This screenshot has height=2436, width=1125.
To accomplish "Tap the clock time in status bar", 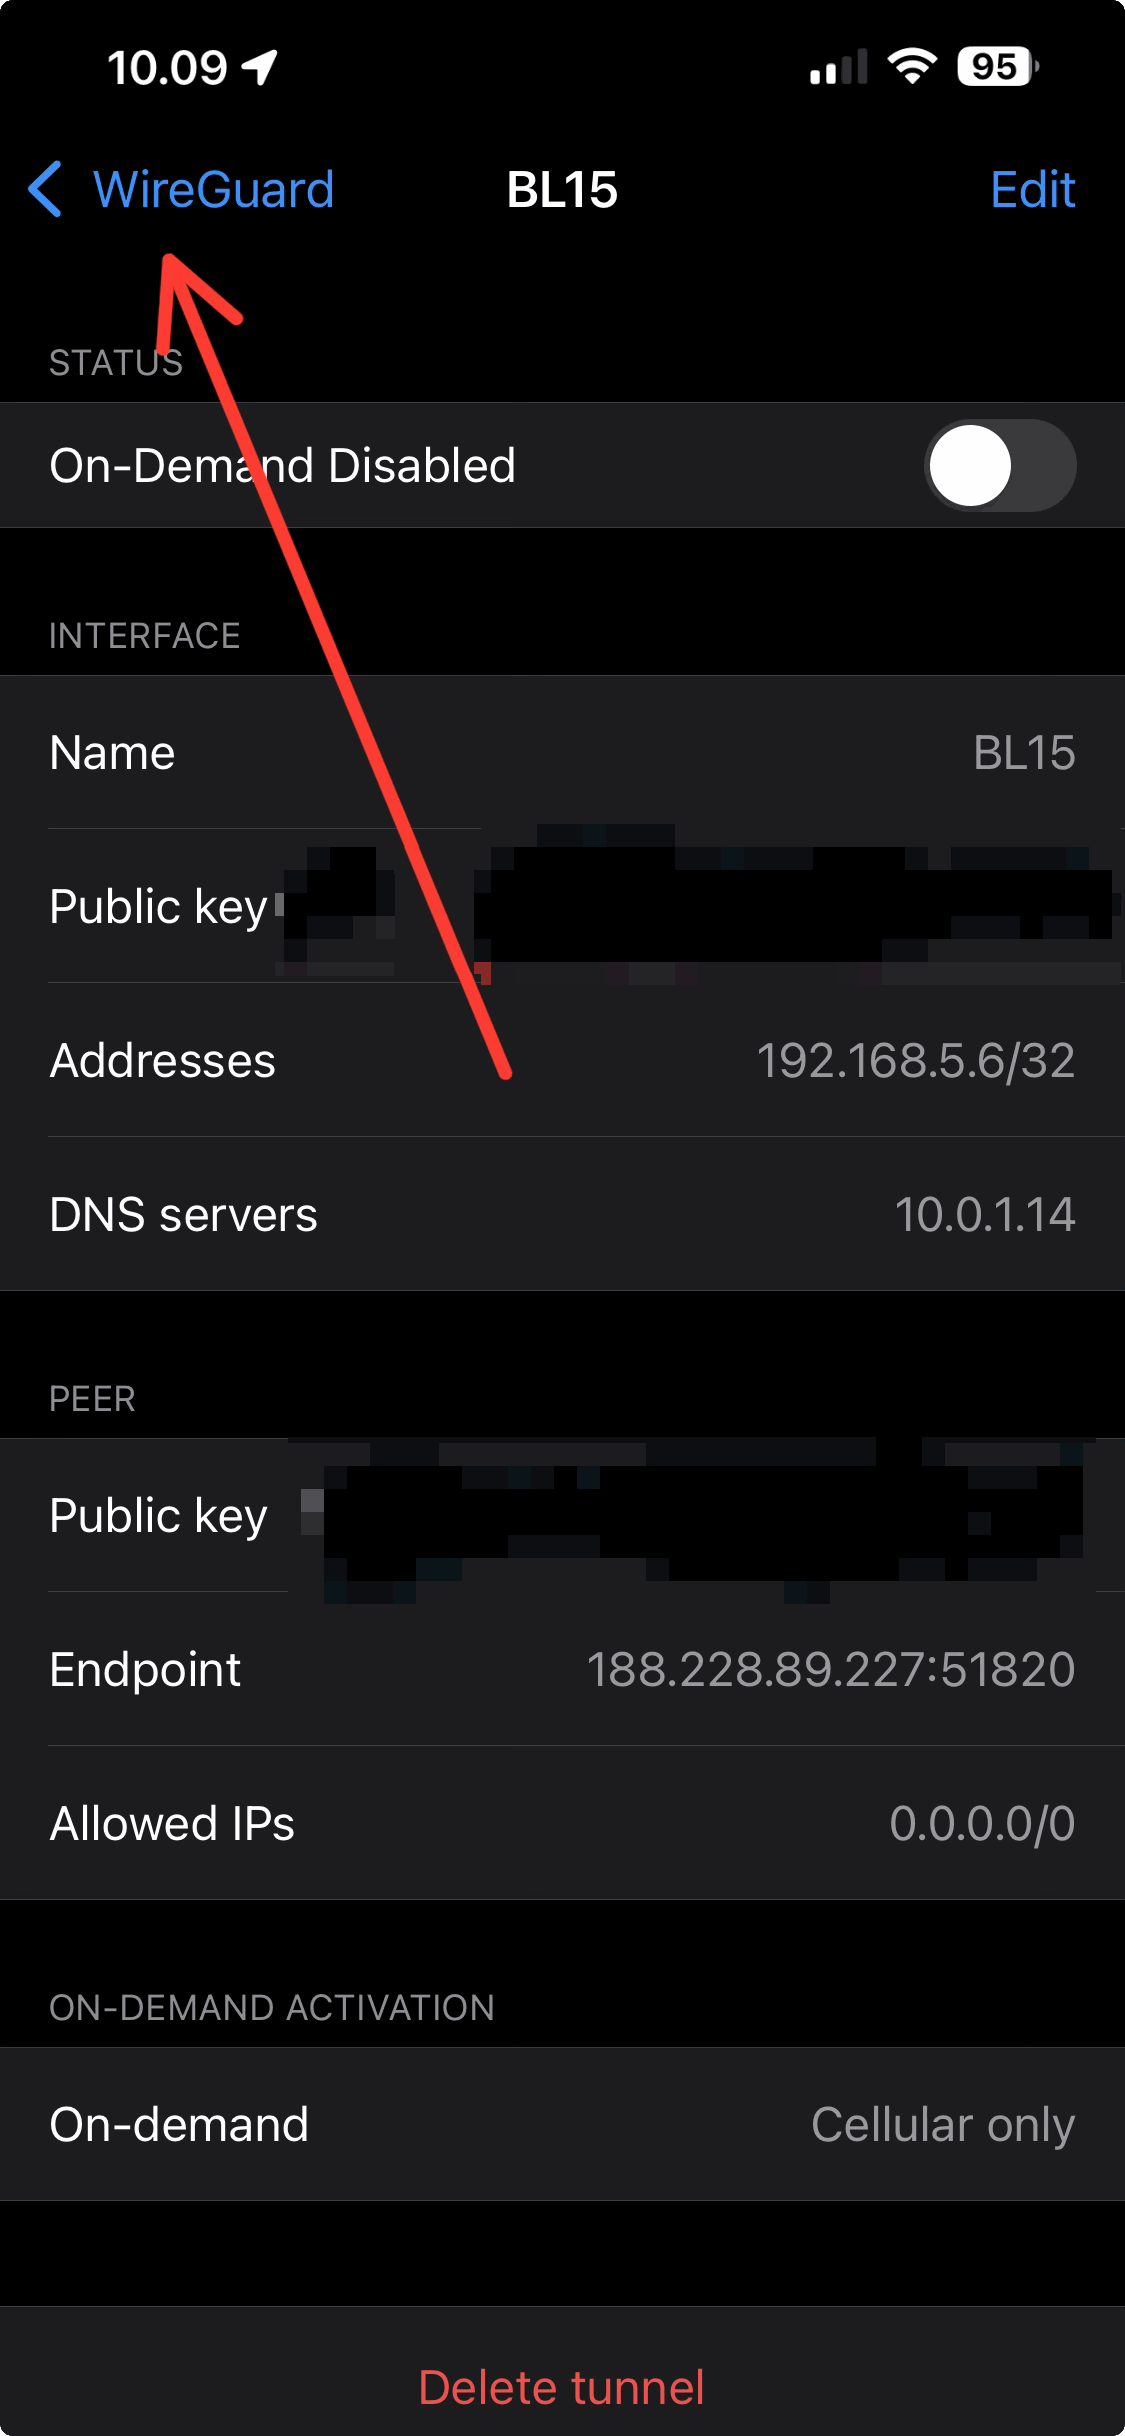I will point(167,68).
